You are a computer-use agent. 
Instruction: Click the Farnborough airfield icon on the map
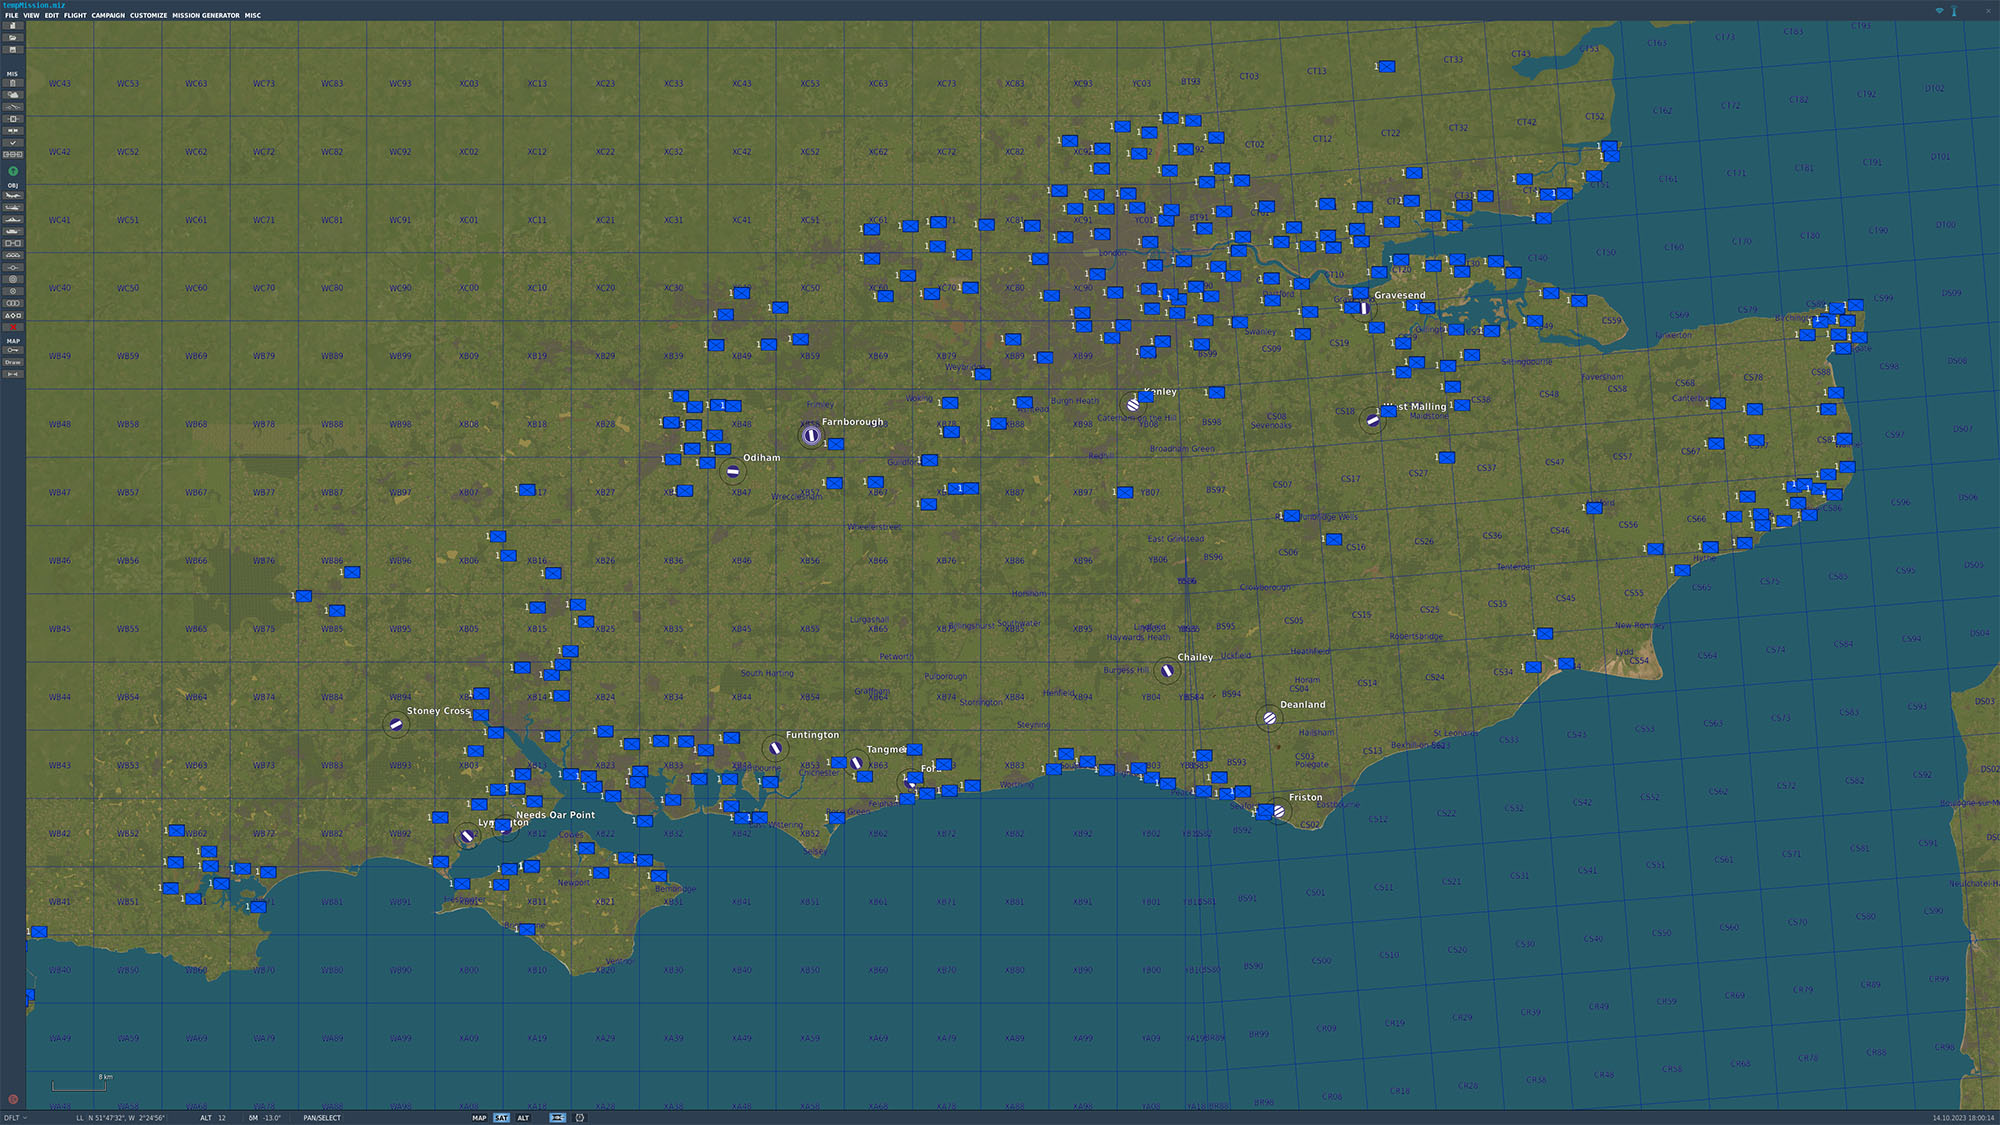(x=808, y=434)
